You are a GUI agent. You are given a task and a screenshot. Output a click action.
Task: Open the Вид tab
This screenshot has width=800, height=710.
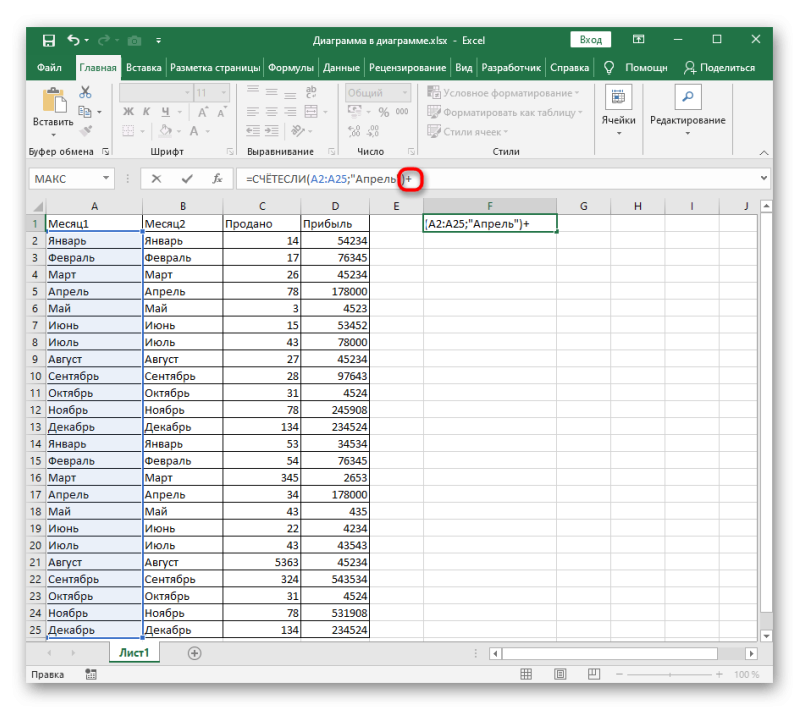[463, 67]
